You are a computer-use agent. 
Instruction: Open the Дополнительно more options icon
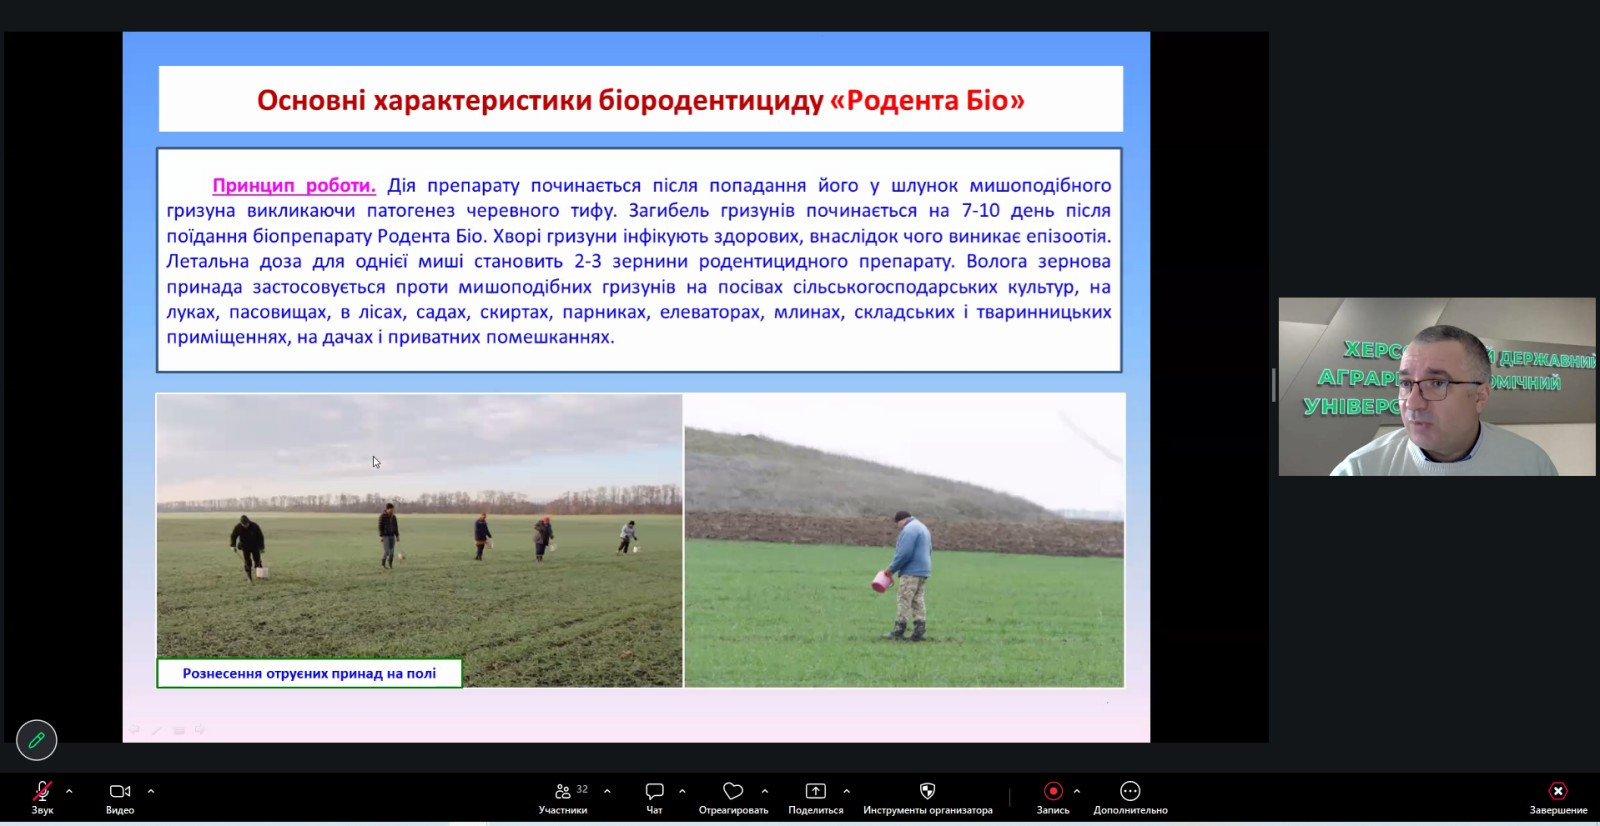pyautogui.click(x=1130, y=792)
